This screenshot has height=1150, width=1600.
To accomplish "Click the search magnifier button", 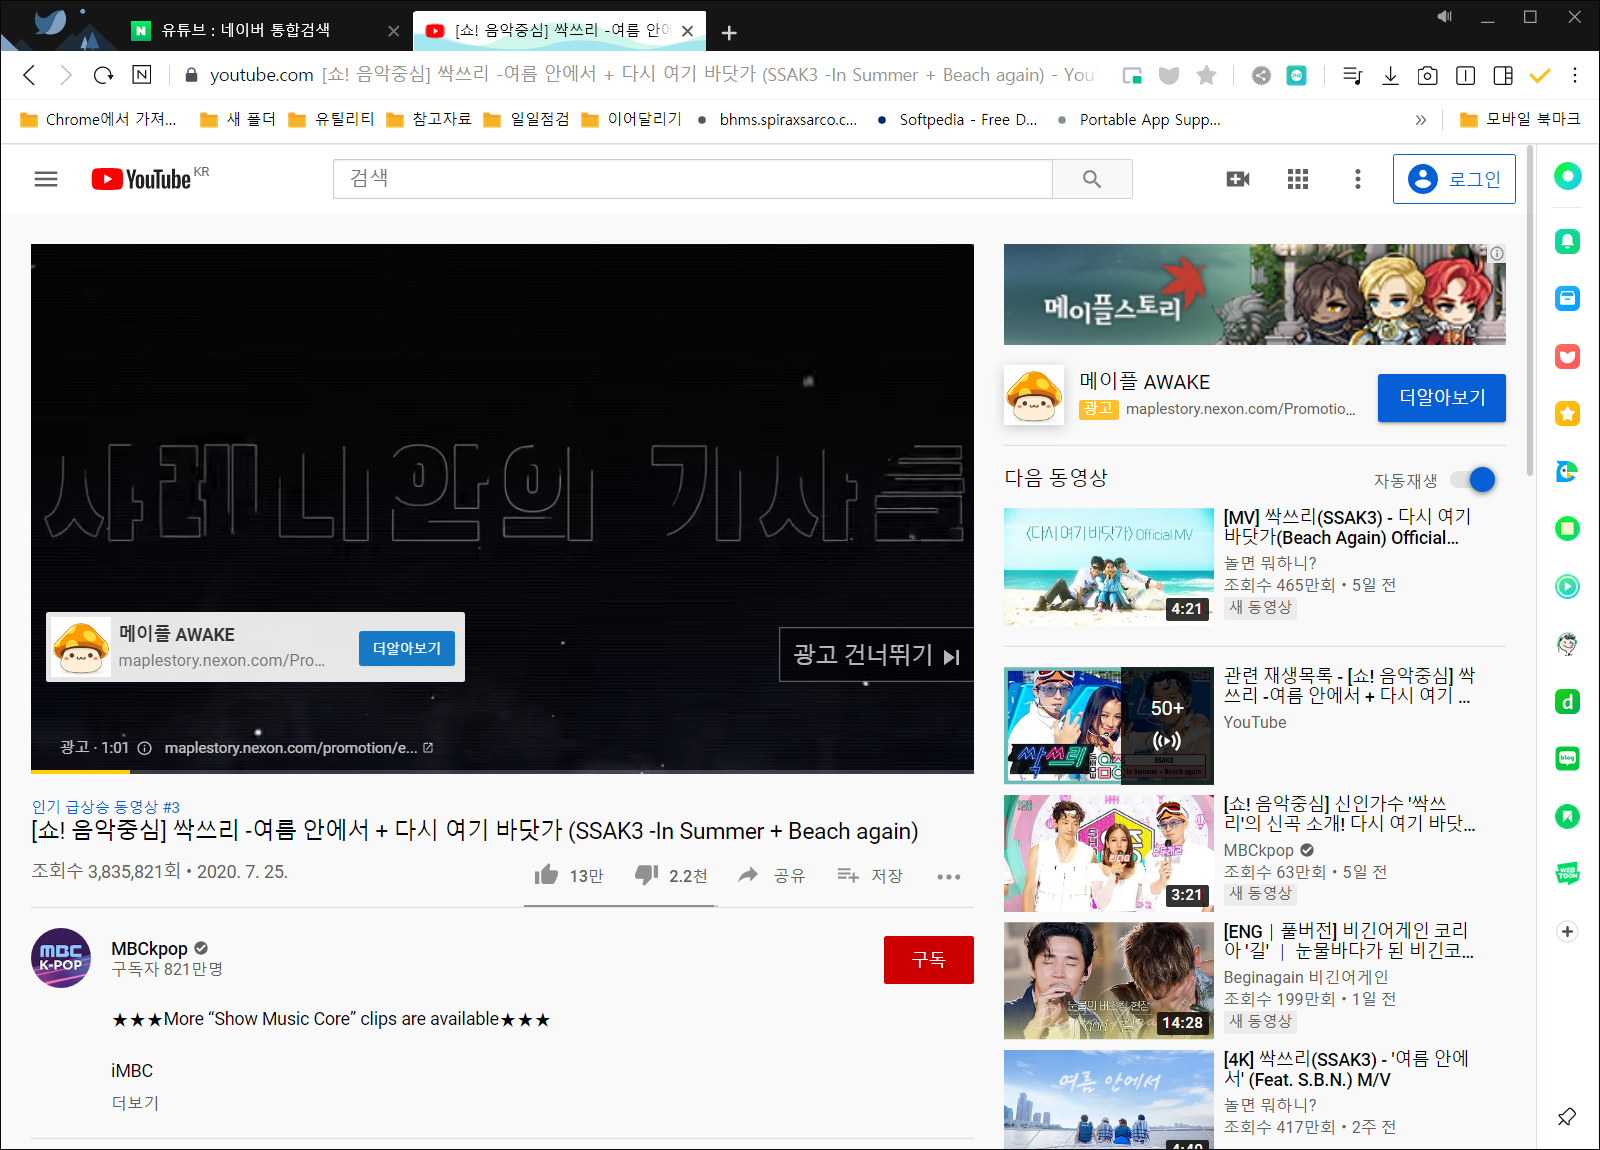I will coord(1092,179).
